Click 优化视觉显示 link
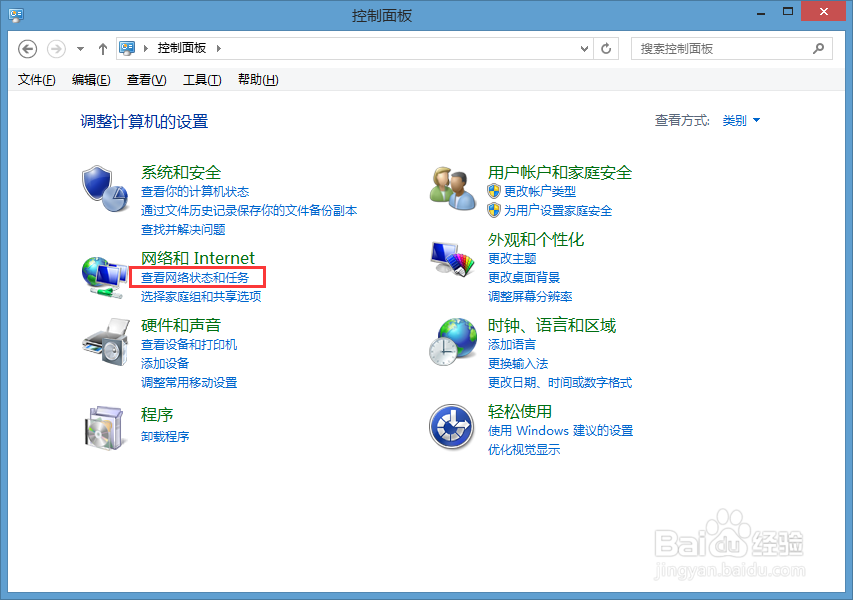Viewport: 853px width, 600px height. click(524, 449)
